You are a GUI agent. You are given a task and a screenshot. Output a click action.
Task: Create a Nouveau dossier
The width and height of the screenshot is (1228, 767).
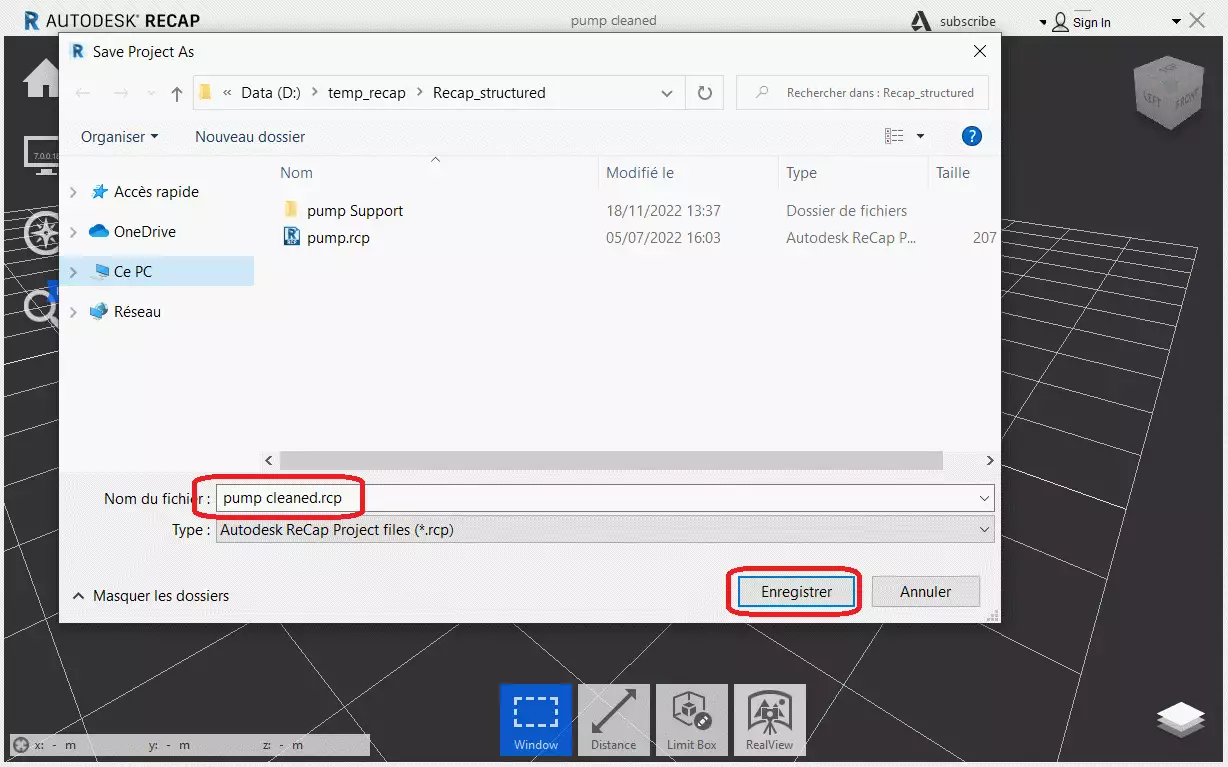click(x=250, y=136)
